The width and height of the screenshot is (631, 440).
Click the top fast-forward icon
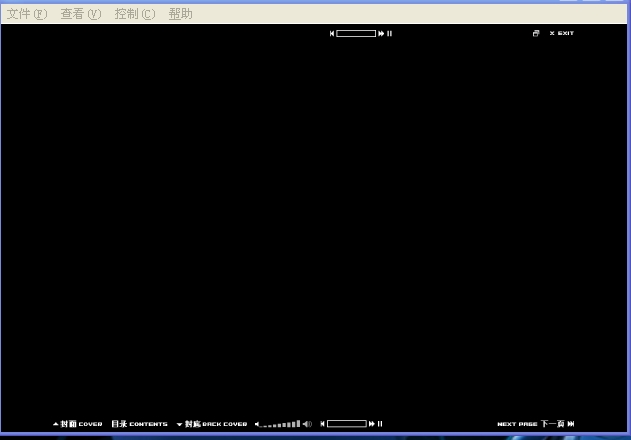click(x=381, y=34)
